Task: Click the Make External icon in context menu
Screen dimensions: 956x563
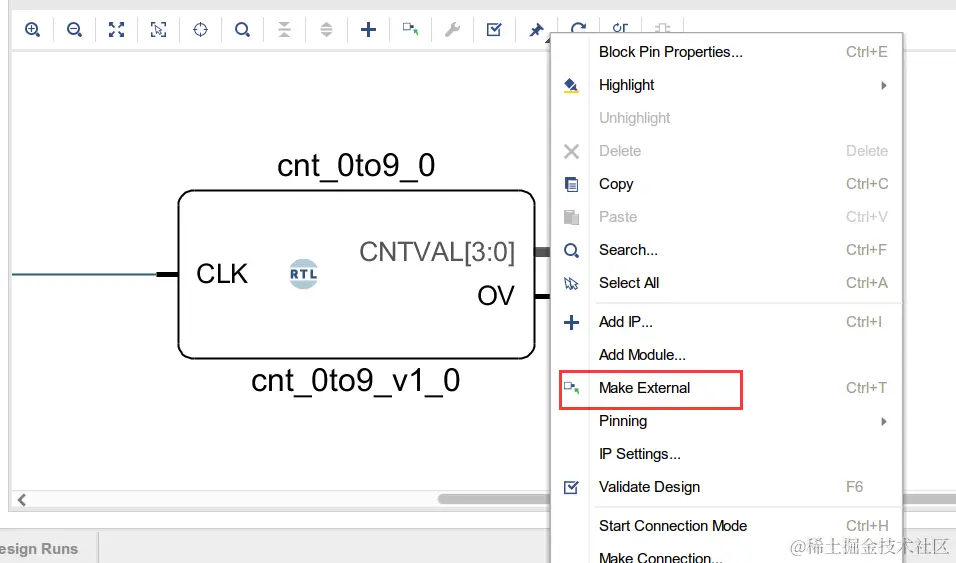Action: (x=571, y=387)
